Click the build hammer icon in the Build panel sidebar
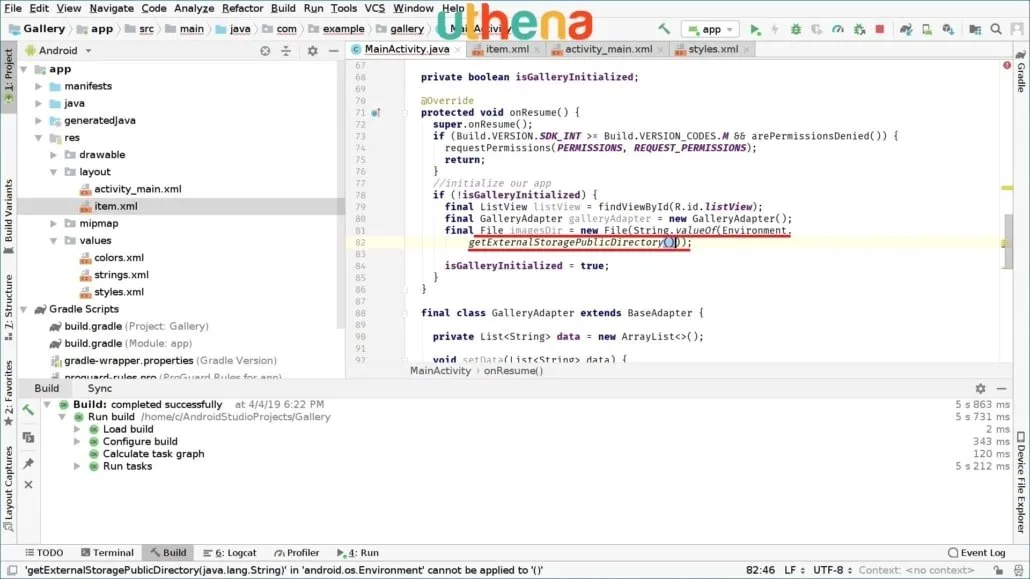The width and height of the screenshot is (1030, 579). point(28,409)
